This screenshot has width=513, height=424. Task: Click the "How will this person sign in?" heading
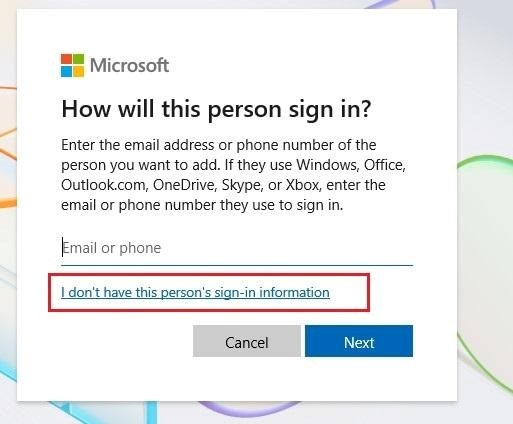[x=216, y=109]
